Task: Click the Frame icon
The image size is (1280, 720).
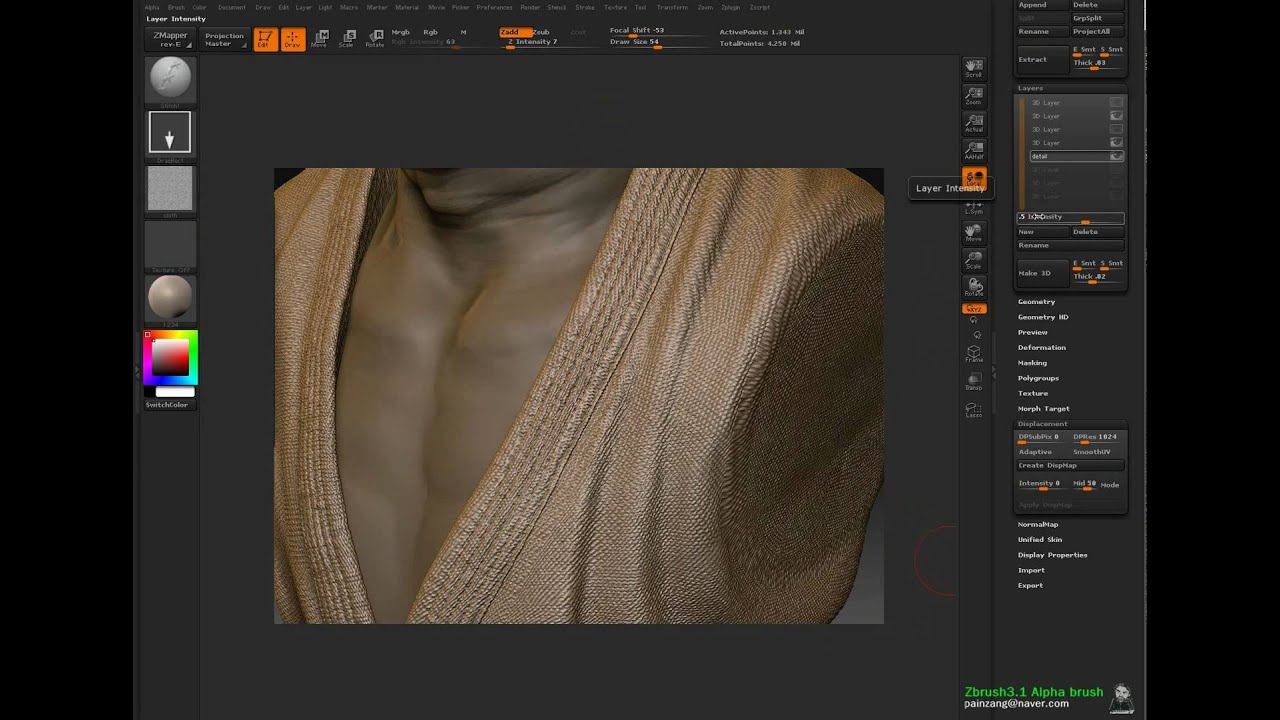Action: [x=973, y=354]
